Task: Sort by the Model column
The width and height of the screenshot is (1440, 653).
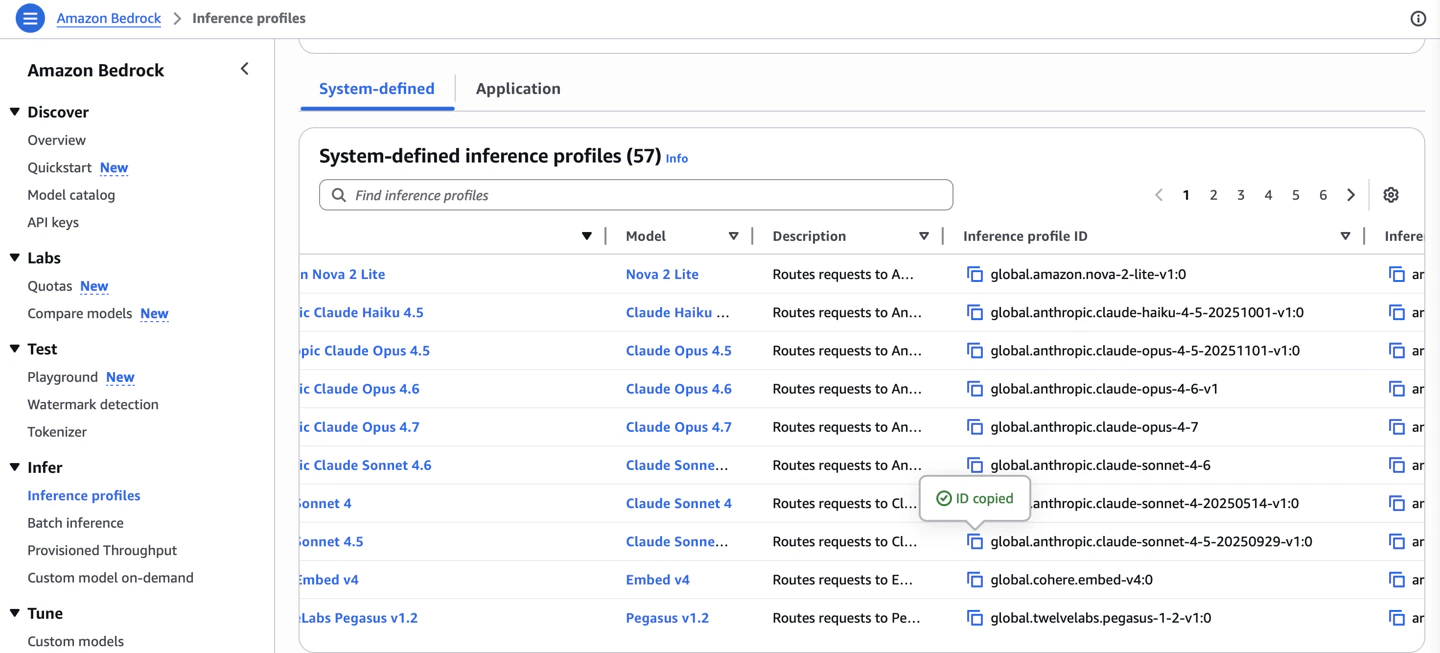Action: click(733, 236)
